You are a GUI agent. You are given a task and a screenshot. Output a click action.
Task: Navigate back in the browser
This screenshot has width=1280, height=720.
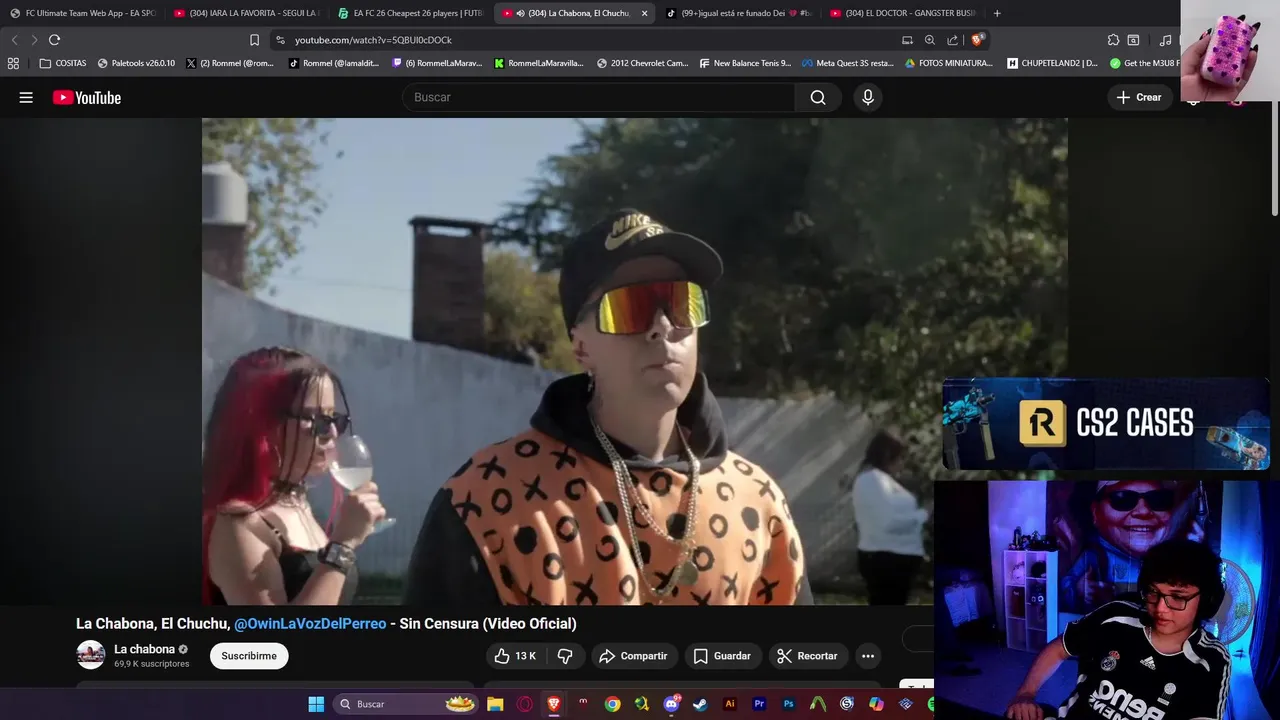click(14, 40)
